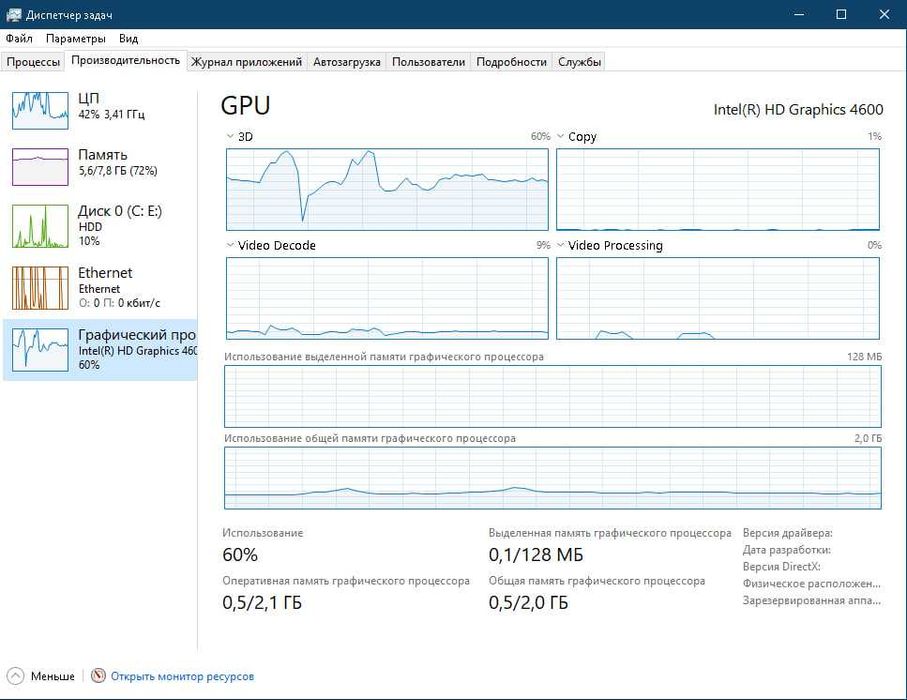Open the Файл menu
Screen dimensions: 907x700
[x=19, y=39]
